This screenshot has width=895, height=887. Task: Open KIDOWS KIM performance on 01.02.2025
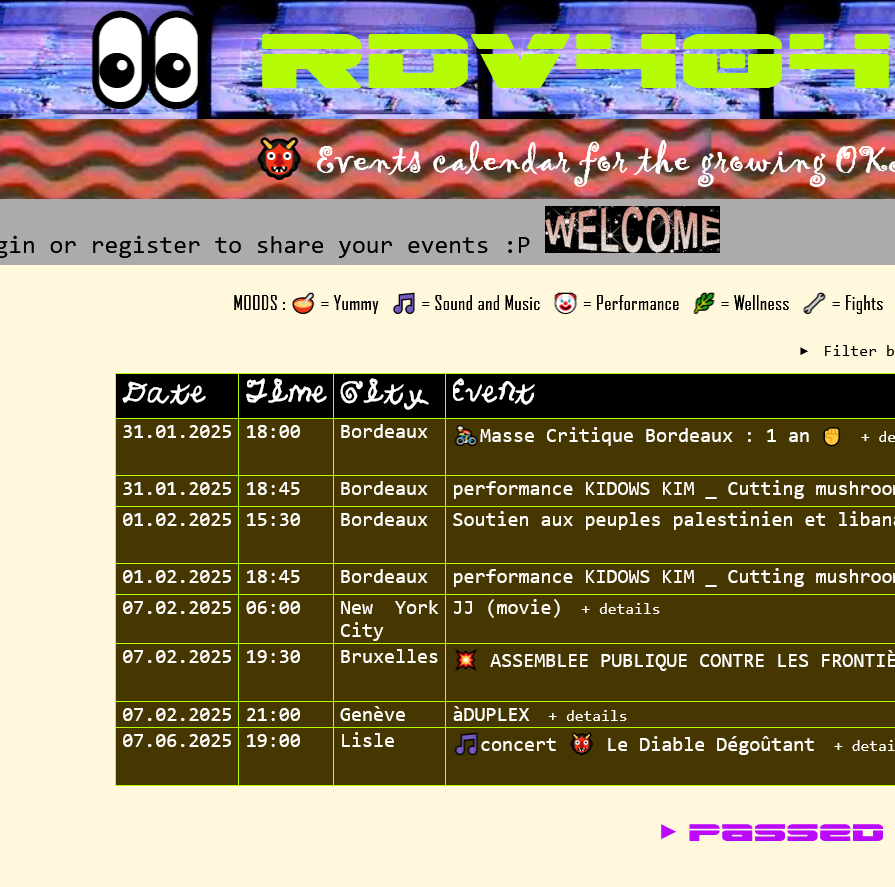pos(674,577)
